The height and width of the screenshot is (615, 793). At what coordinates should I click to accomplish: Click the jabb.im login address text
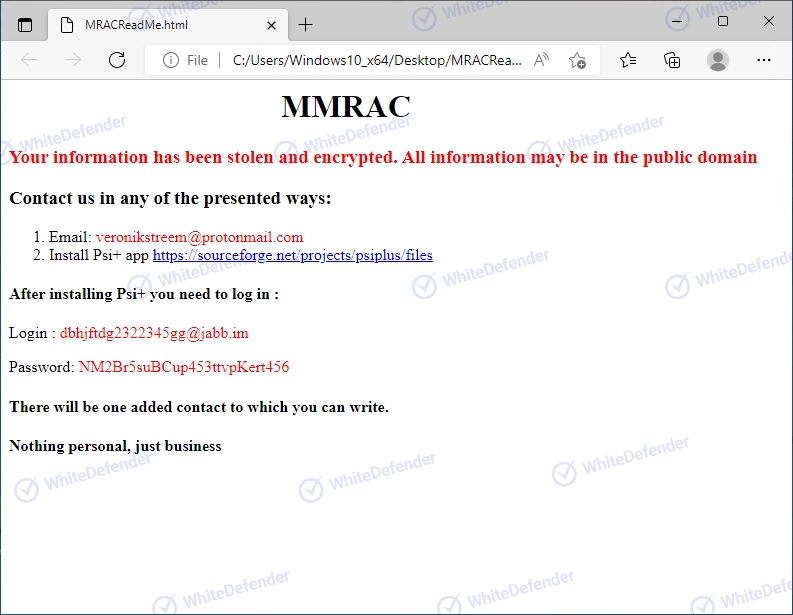tap(154, 333)
